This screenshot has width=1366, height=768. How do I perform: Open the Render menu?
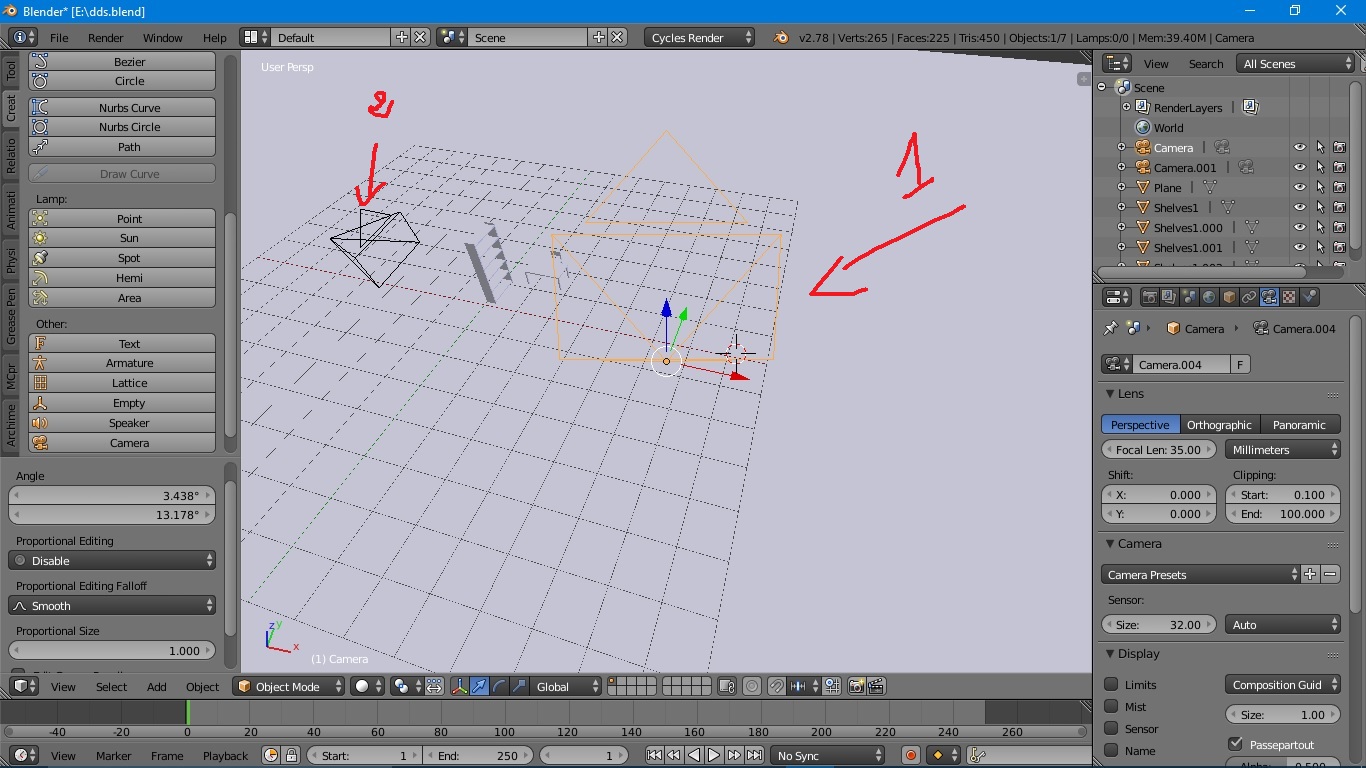[105, 37]
